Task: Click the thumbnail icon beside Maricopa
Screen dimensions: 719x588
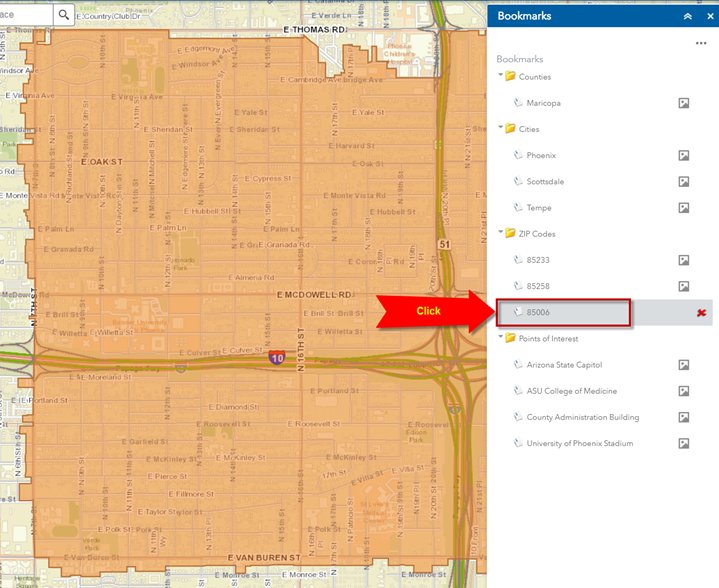Action: (x=684, y=103)
